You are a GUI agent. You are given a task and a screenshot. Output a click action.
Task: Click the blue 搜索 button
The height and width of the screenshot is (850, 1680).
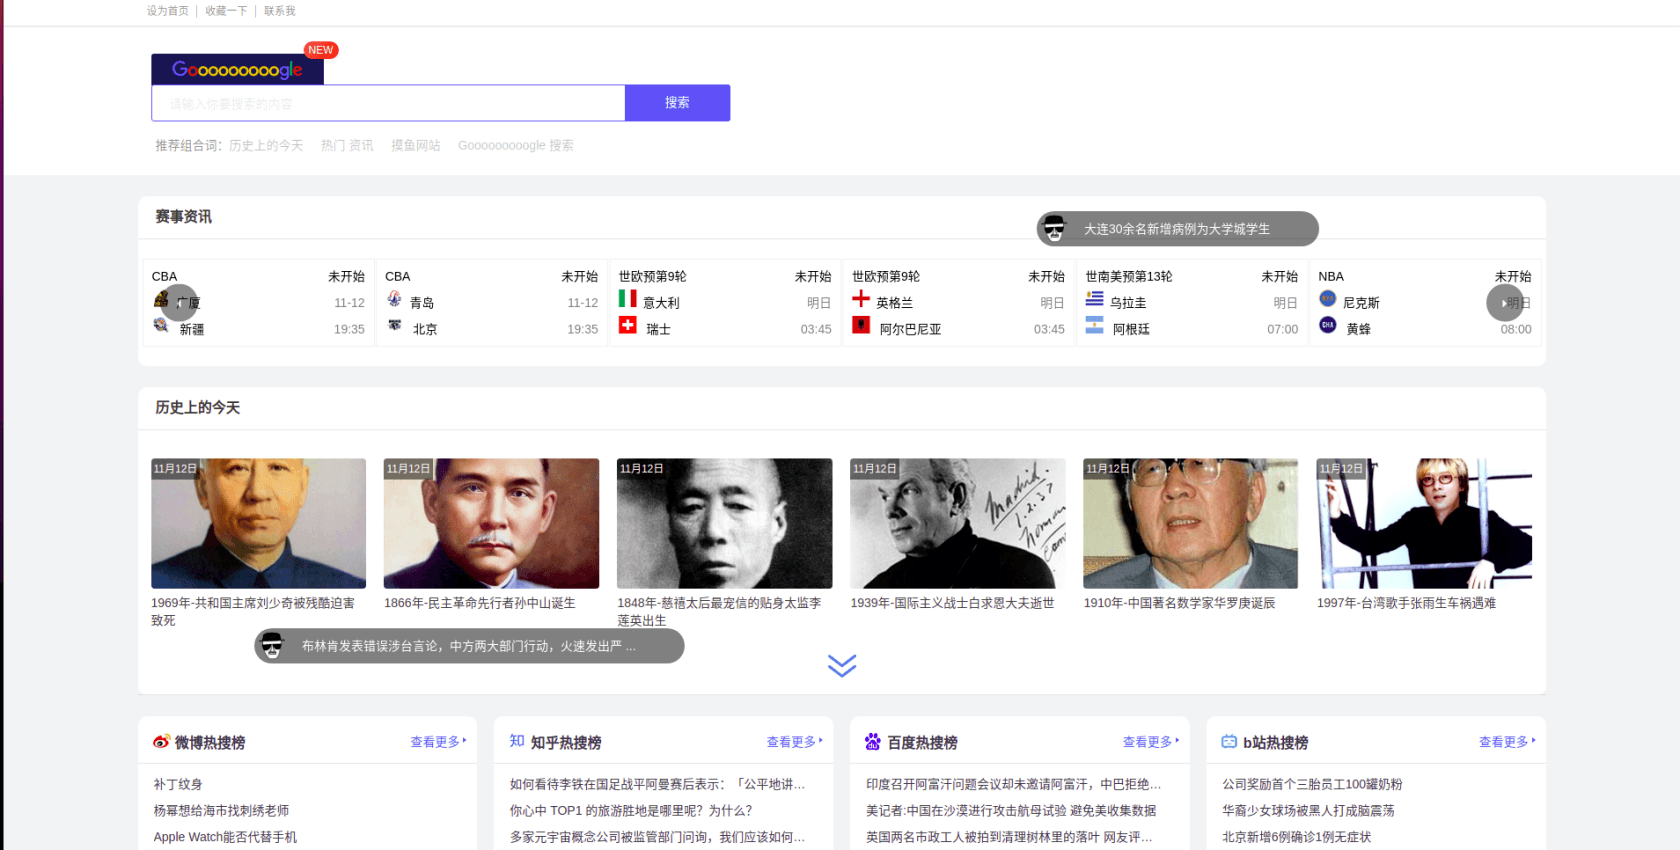click(677, 103)
